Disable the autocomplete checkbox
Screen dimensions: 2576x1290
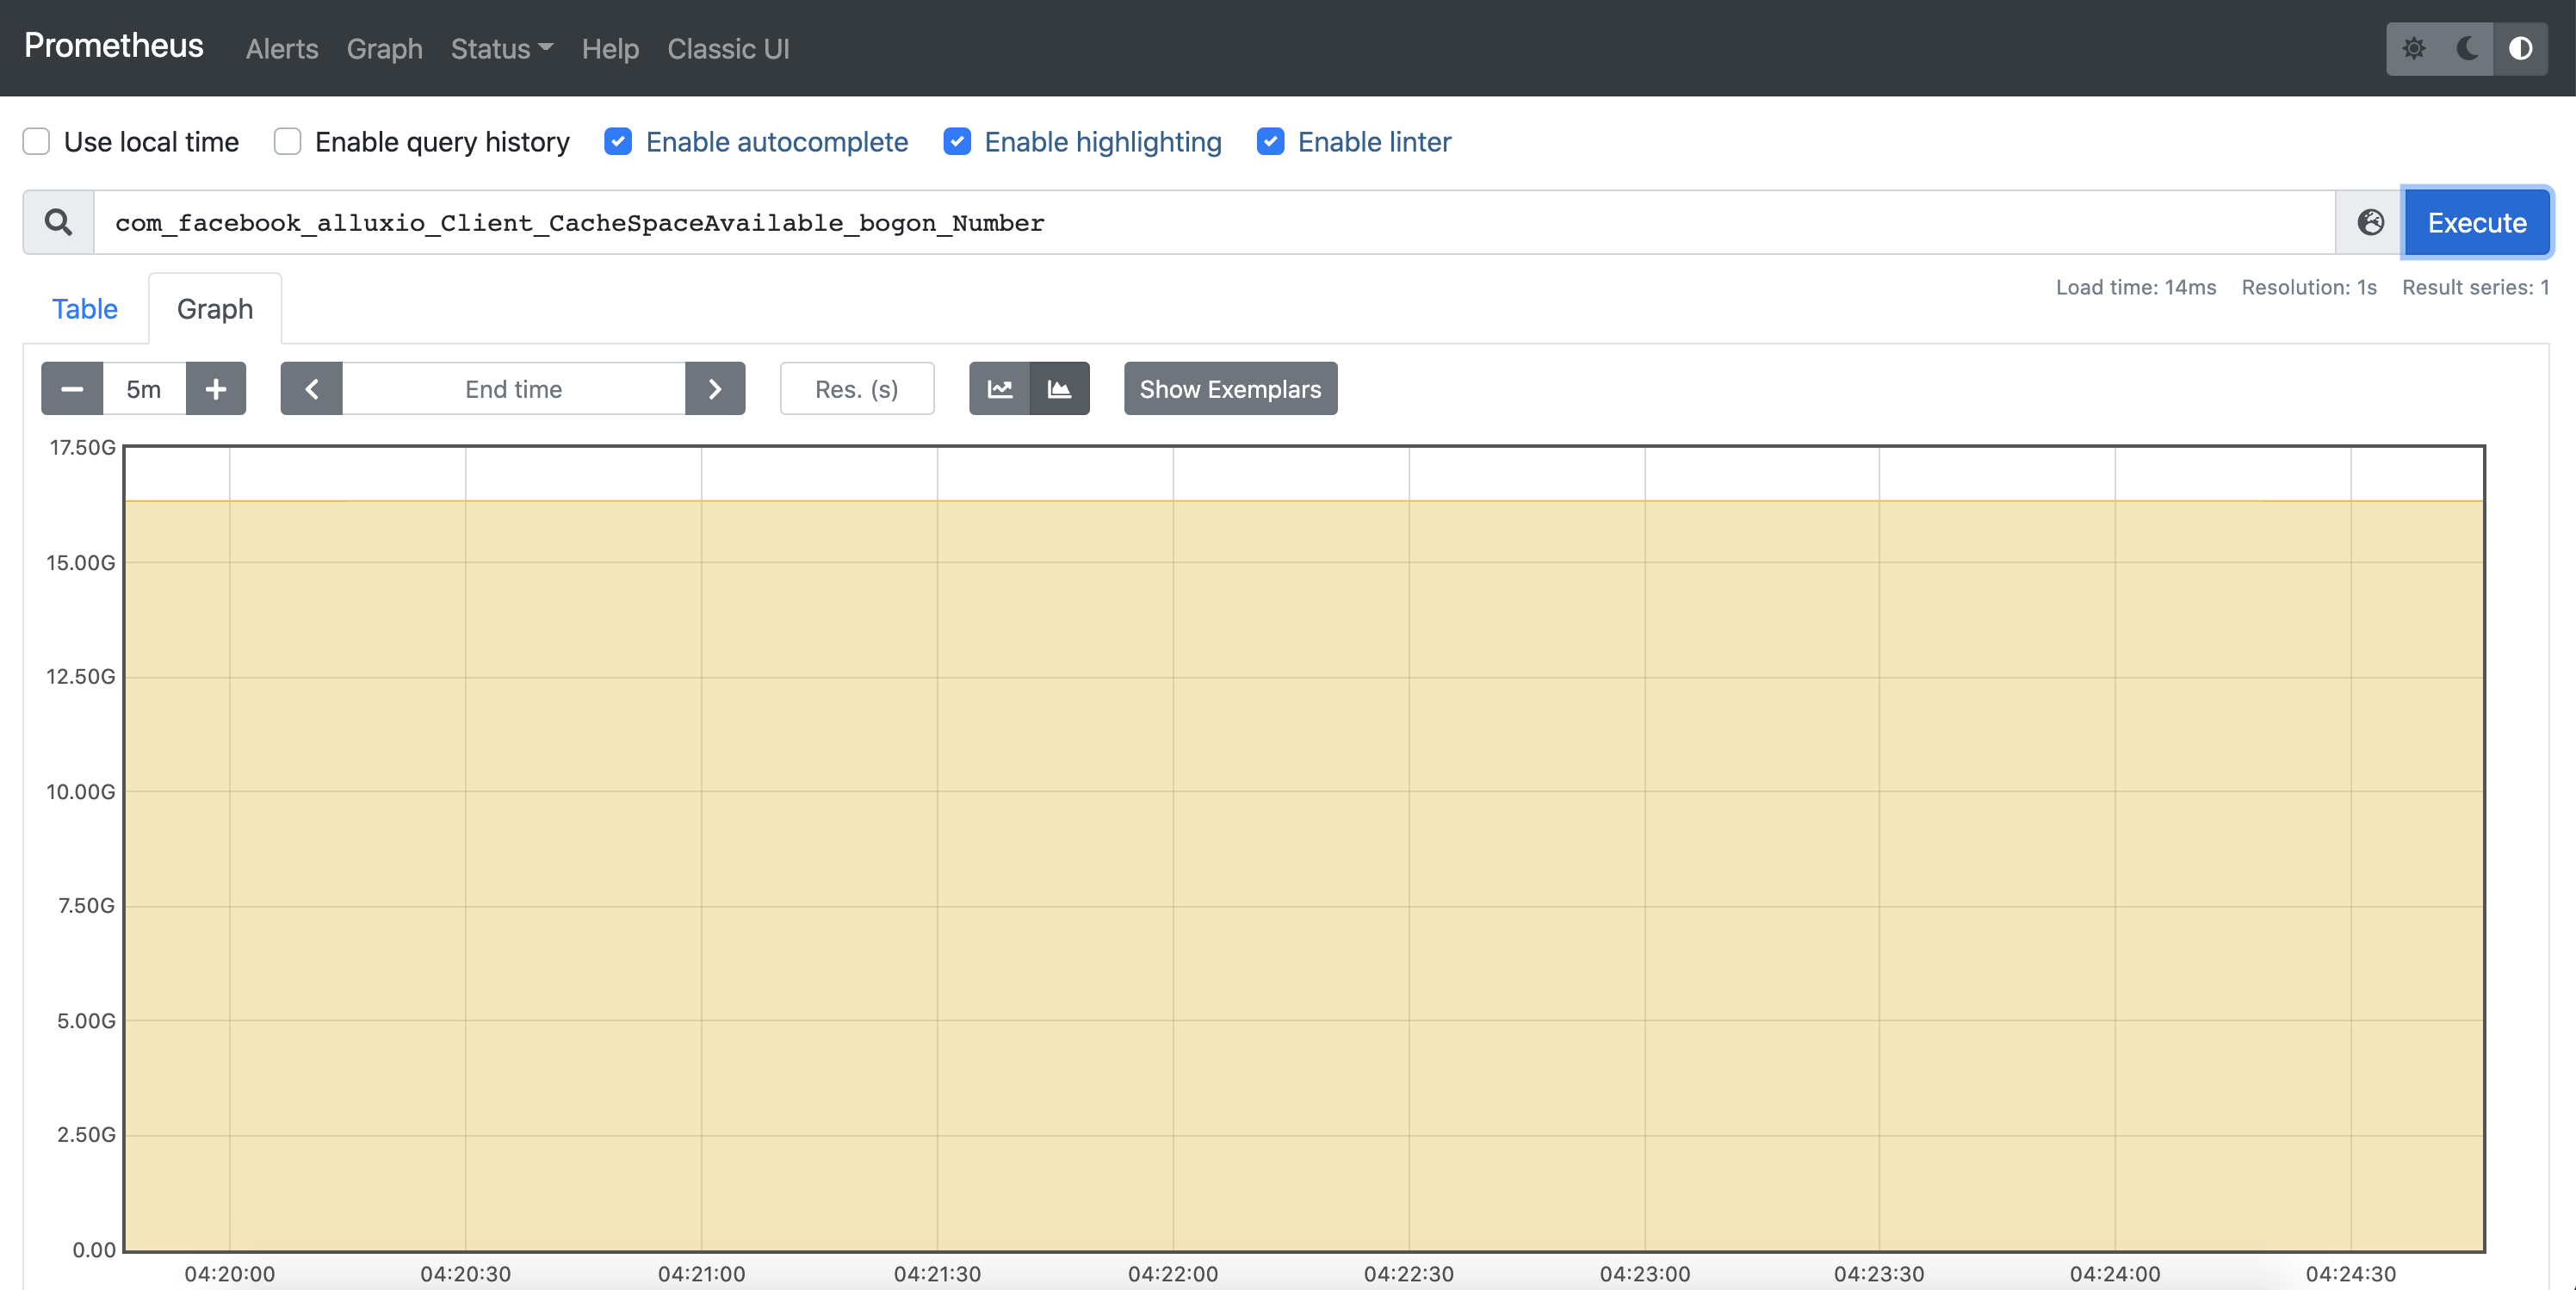pos(618,142)
